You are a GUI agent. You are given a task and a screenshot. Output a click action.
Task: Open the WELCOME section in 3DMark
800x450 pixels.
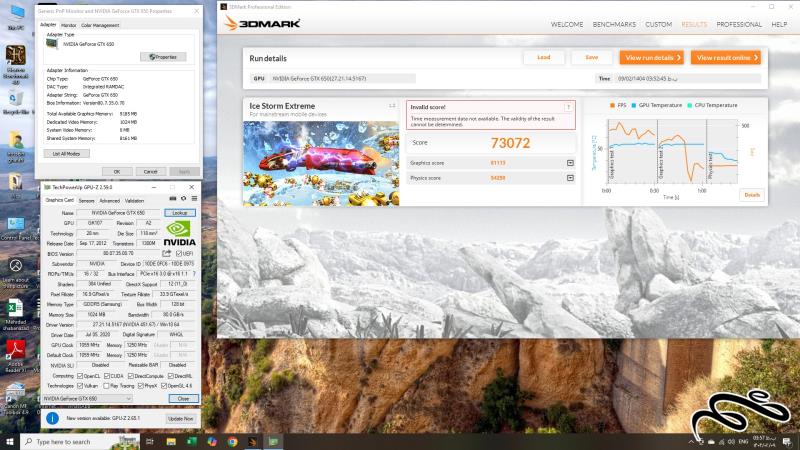pos(567,24)
